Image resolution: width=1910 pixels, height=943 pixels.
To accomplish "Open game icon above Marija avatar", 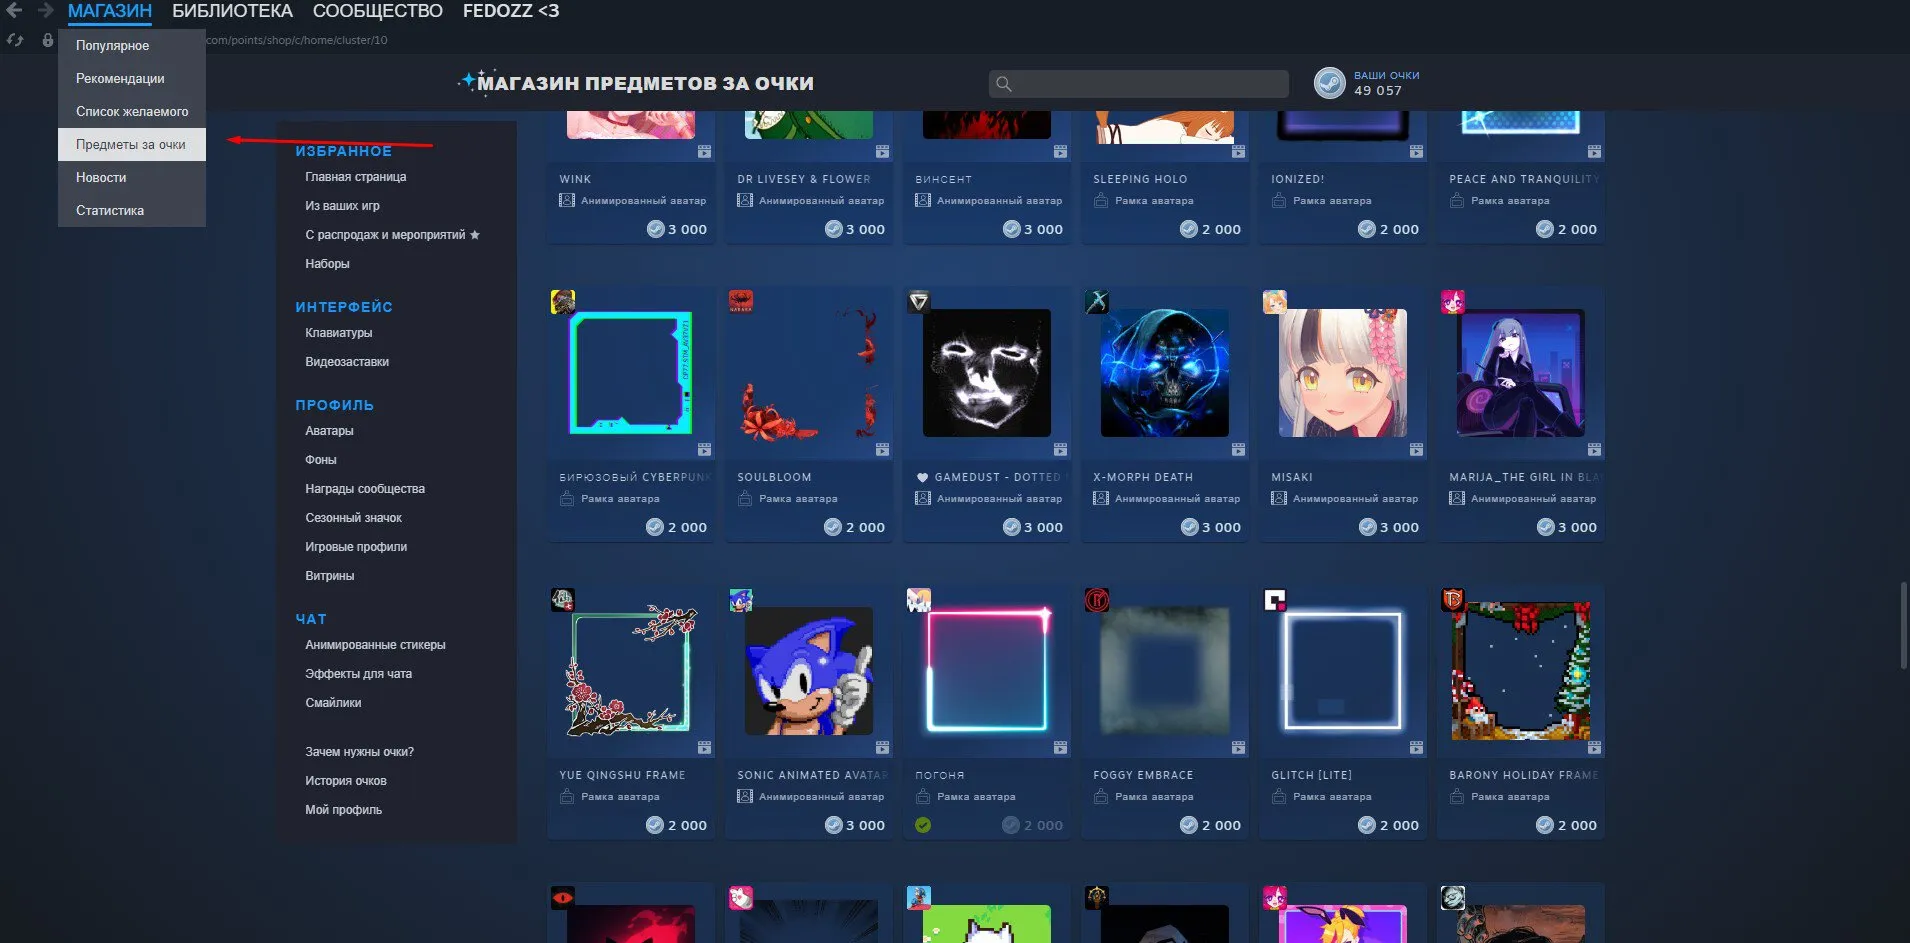I will pyautogui.click(x=1453, y=302).
